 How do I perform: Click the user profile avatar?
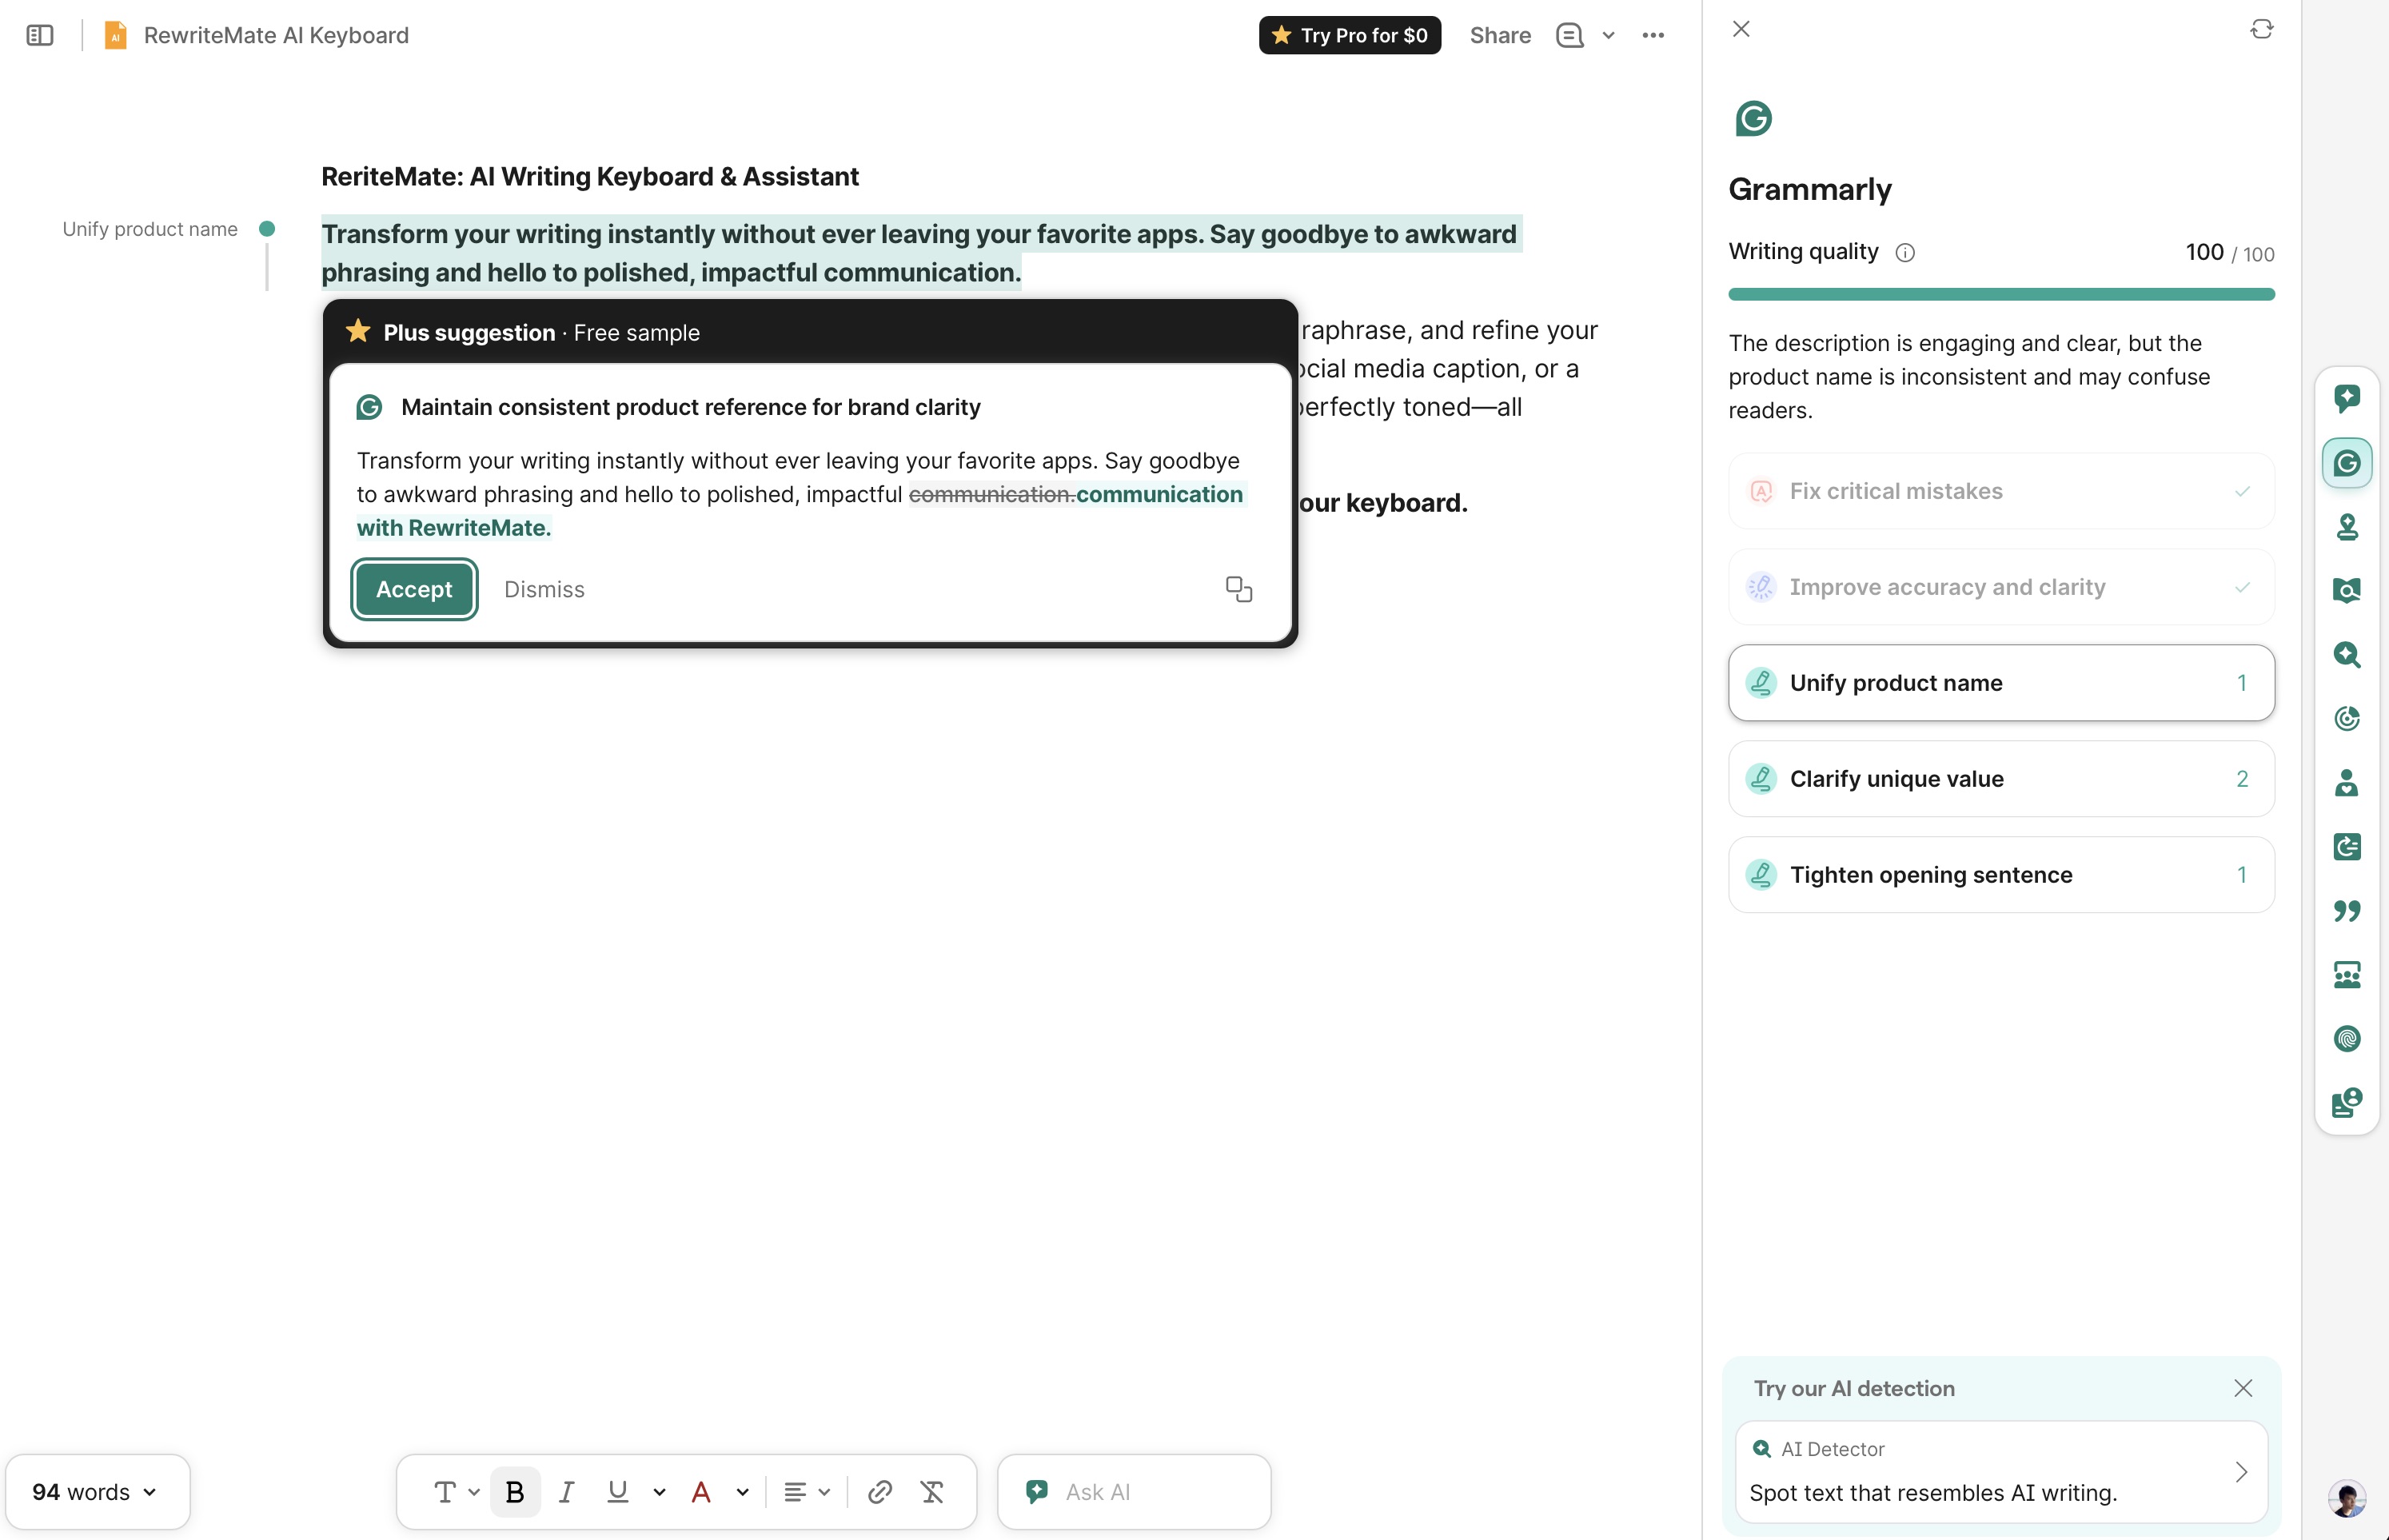coord(2346,1498)
